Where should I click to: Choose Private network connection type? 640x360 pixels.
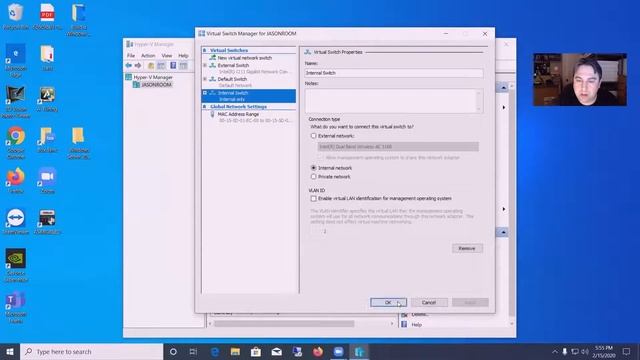[313, 177]
